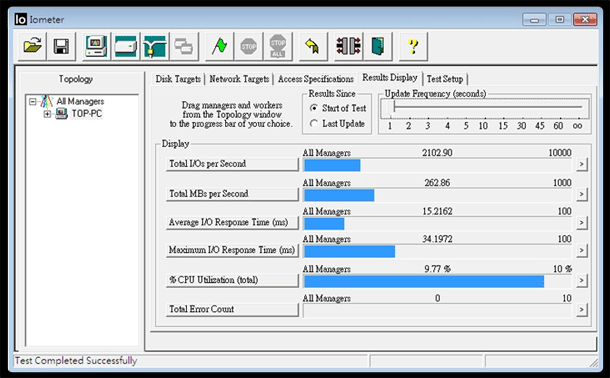Image resolution: width=610 pixels, height=378 pixels.
Task: Minimize the Iometer window
Action: pyautogui.click(x=535, y=19)
